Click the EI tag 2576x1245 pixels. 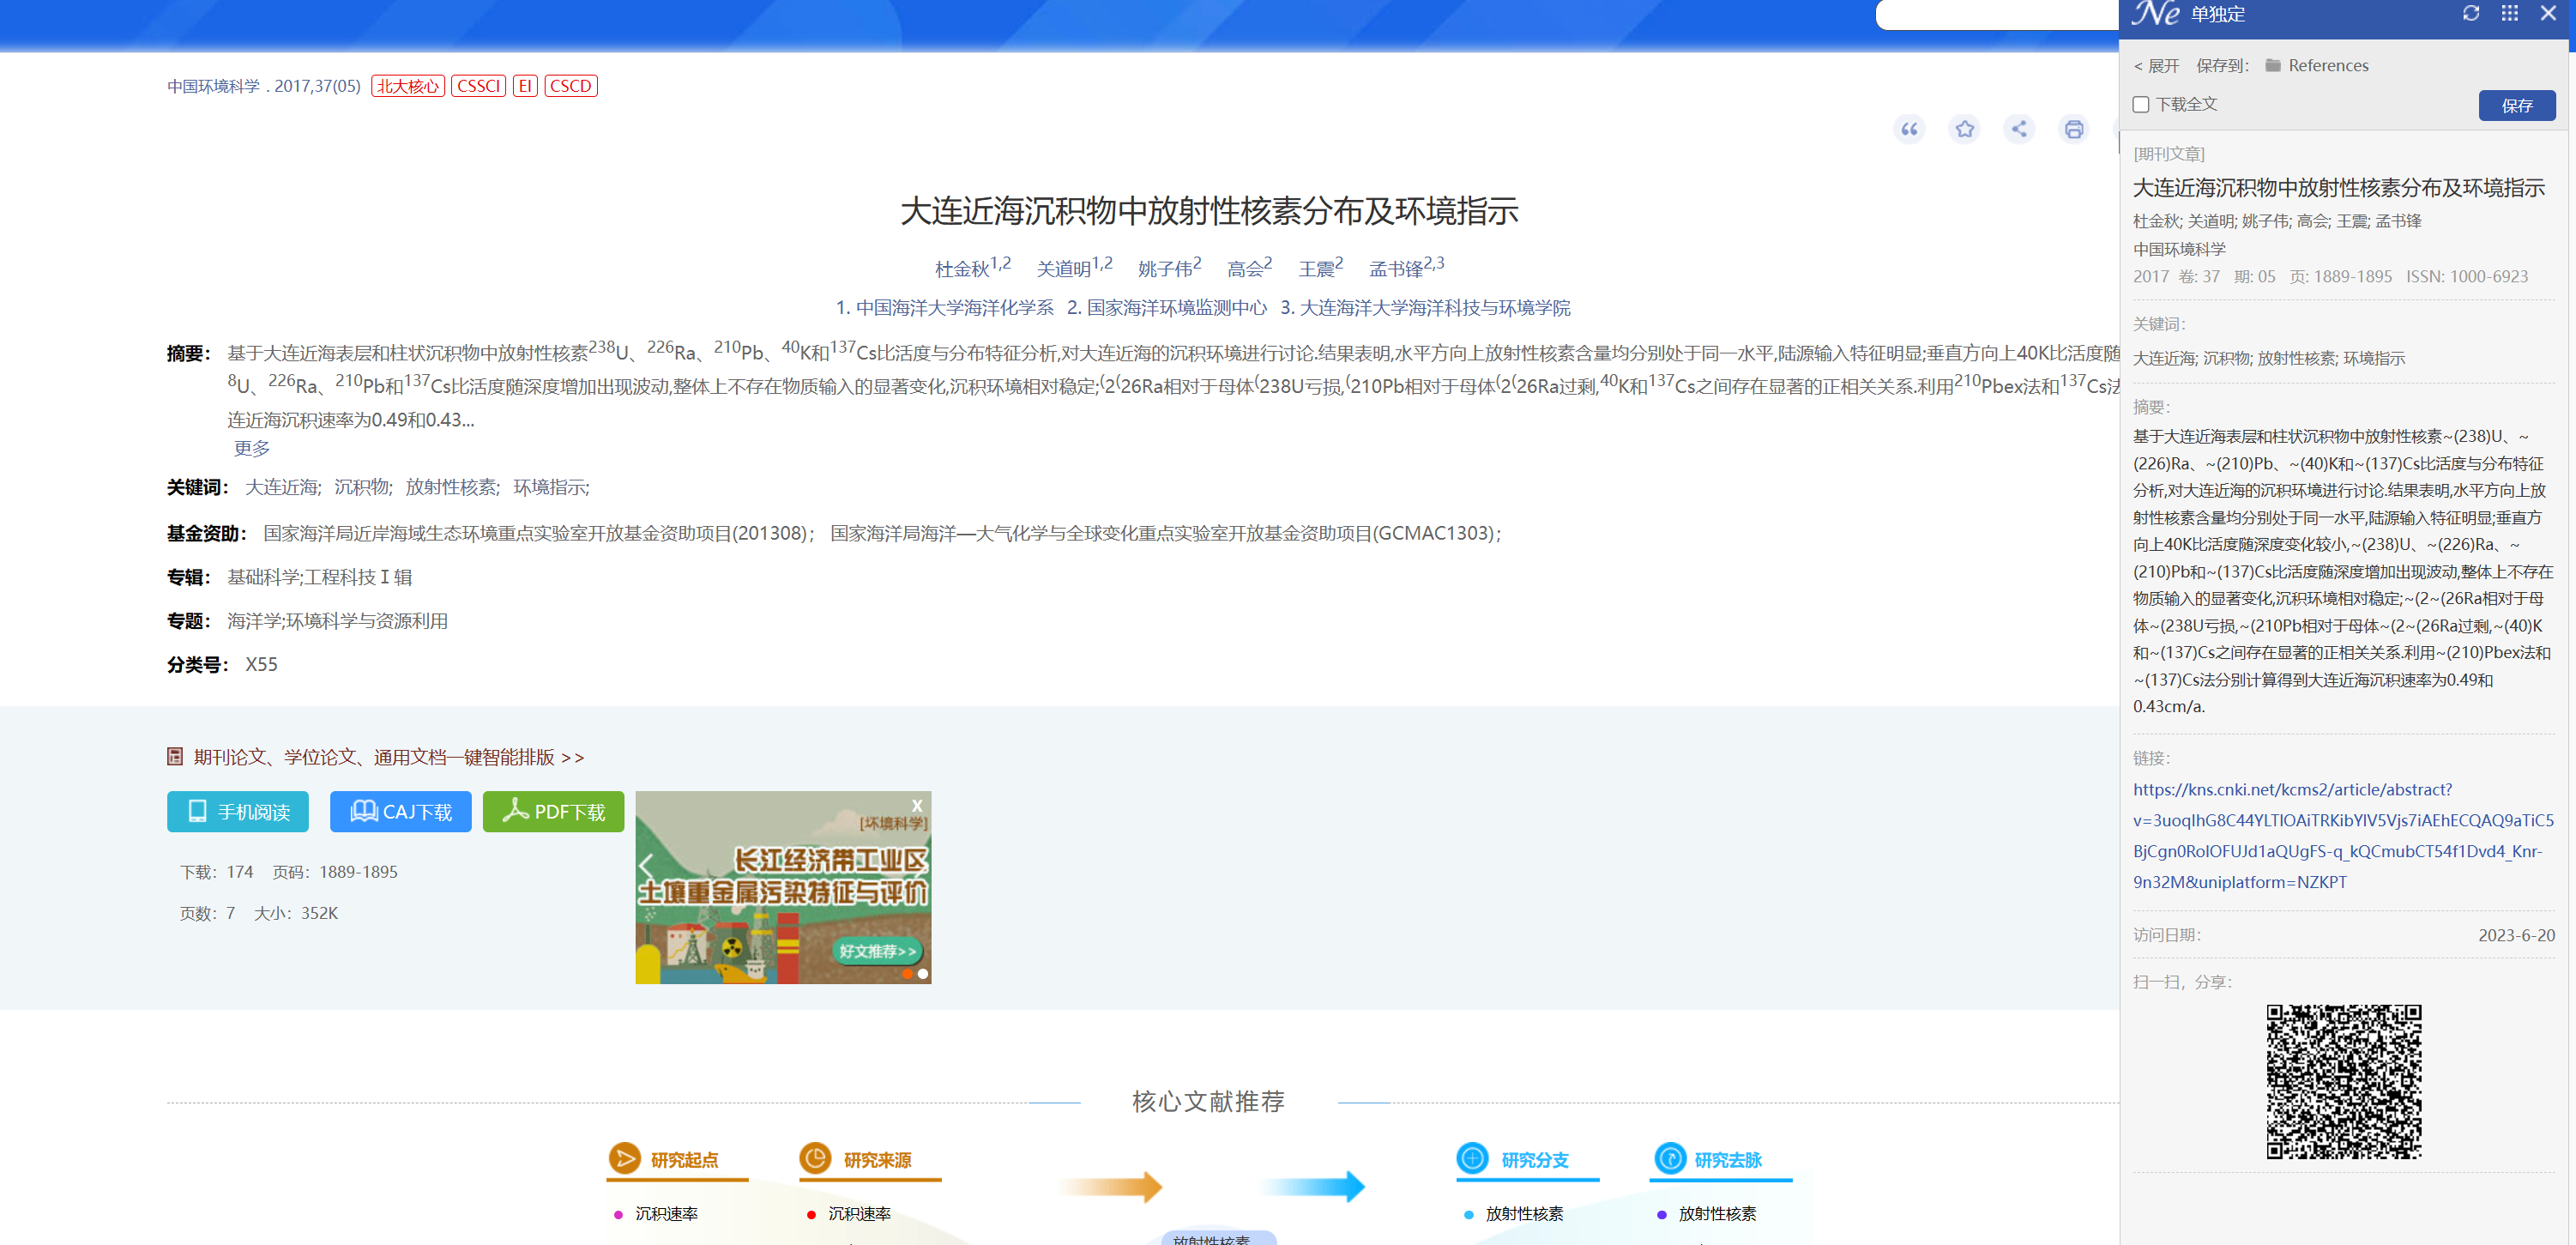point(525,86)
